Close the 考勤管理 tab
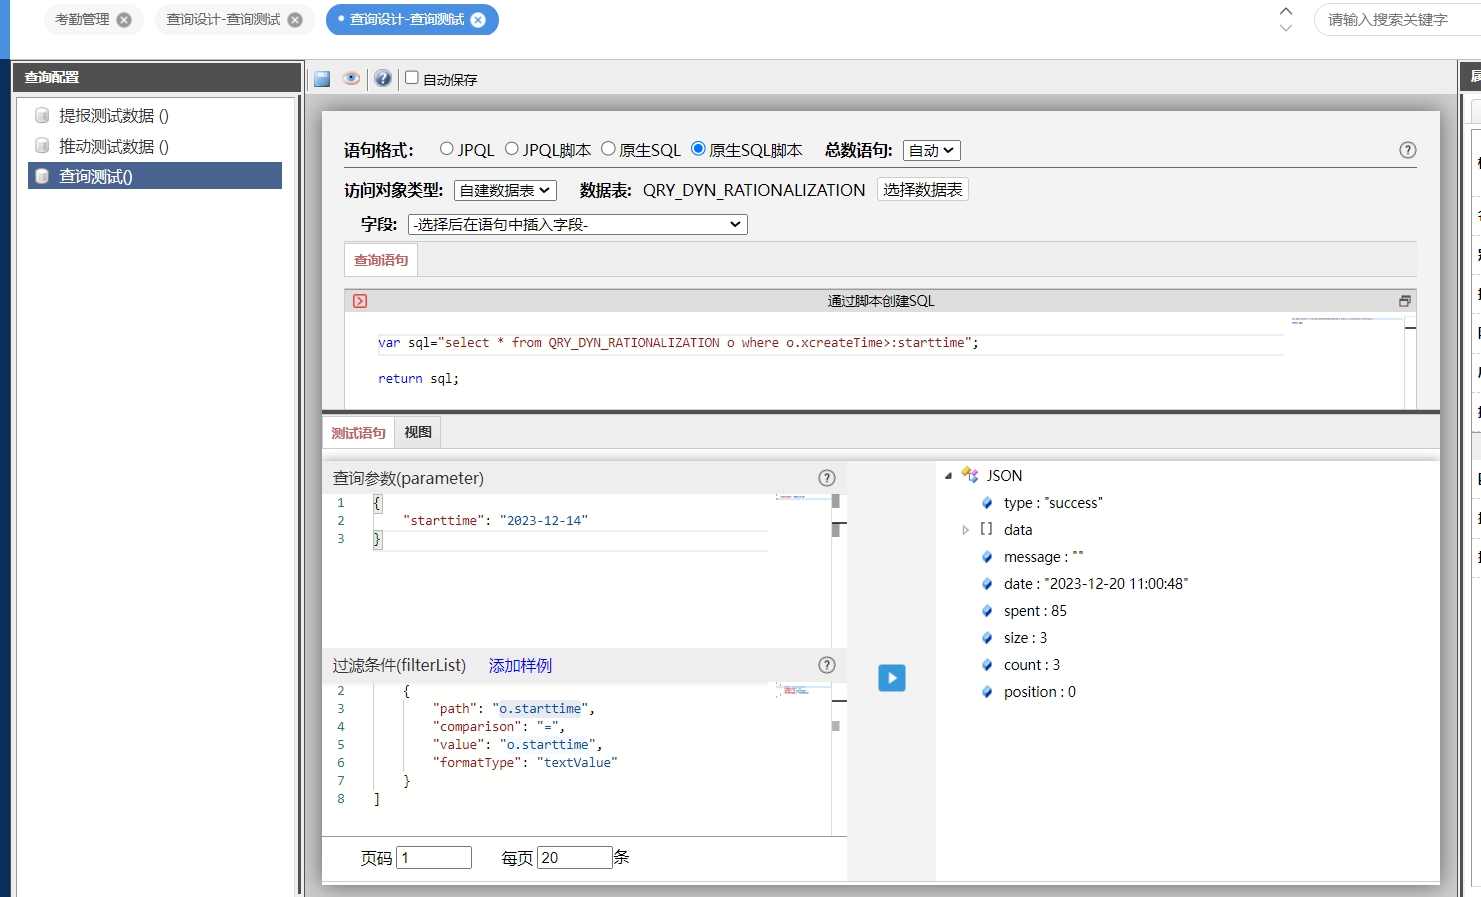 [x=124, y=20]
